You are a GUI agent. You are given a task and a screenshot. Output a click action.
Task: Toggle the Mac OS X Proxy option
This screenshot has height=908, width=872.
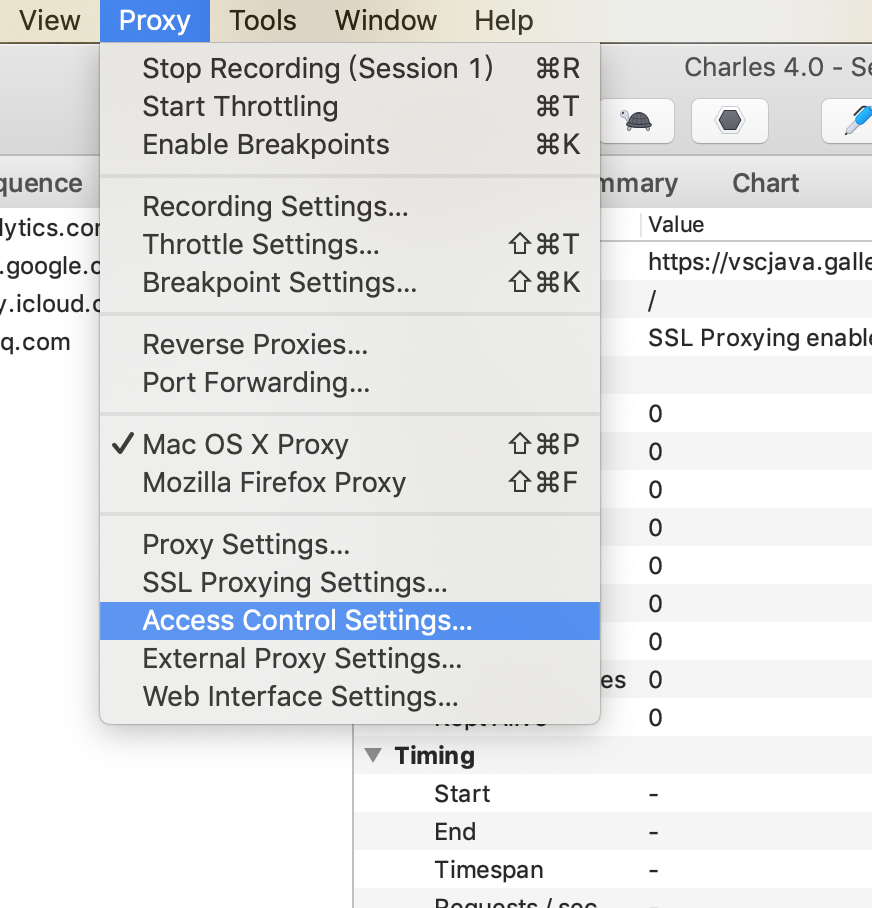[350, 445]
